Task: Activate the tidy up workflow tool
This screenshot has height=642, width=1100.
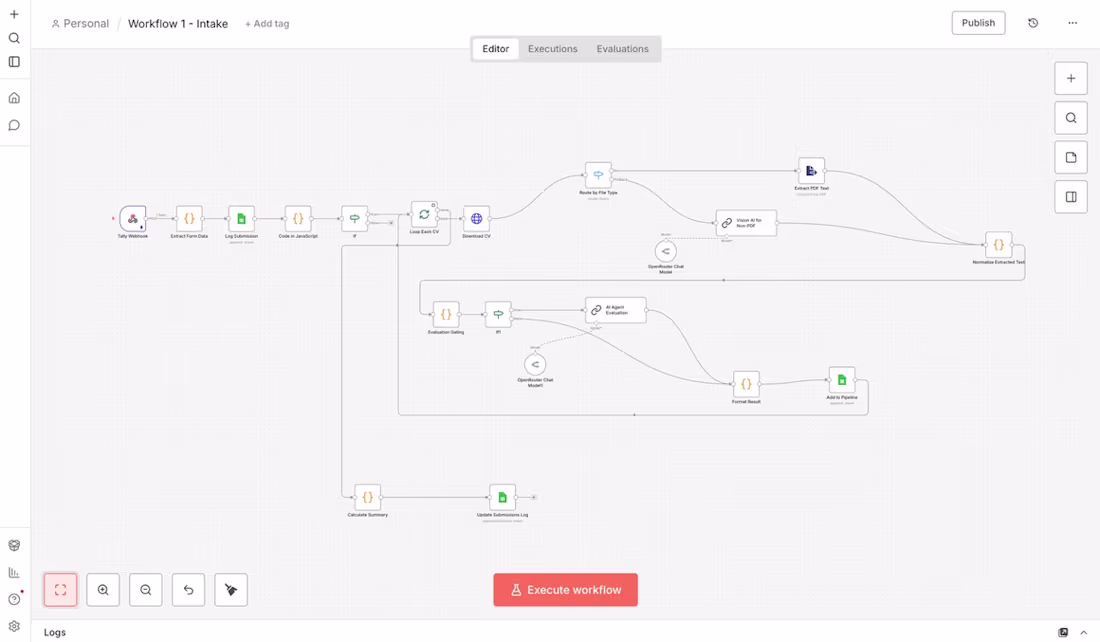Action: 231,589
